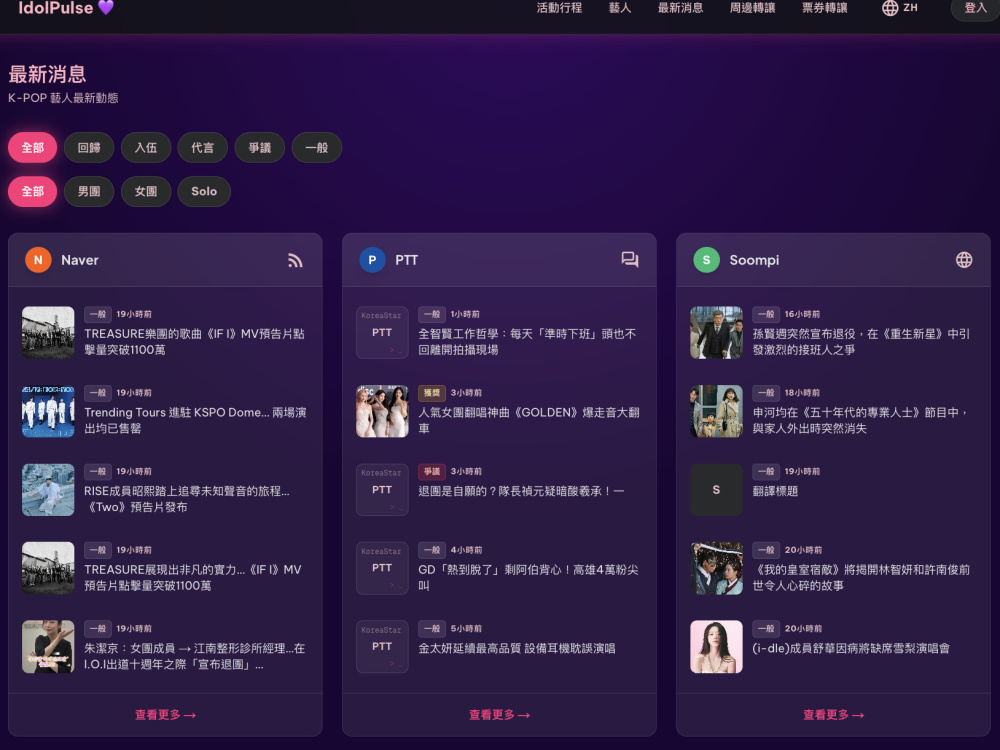Open RISE成員昭熙踏上追尋未知聲音的旅程 headline
1000x750 pixels.
pyautogui.click(x=187, y=499)
